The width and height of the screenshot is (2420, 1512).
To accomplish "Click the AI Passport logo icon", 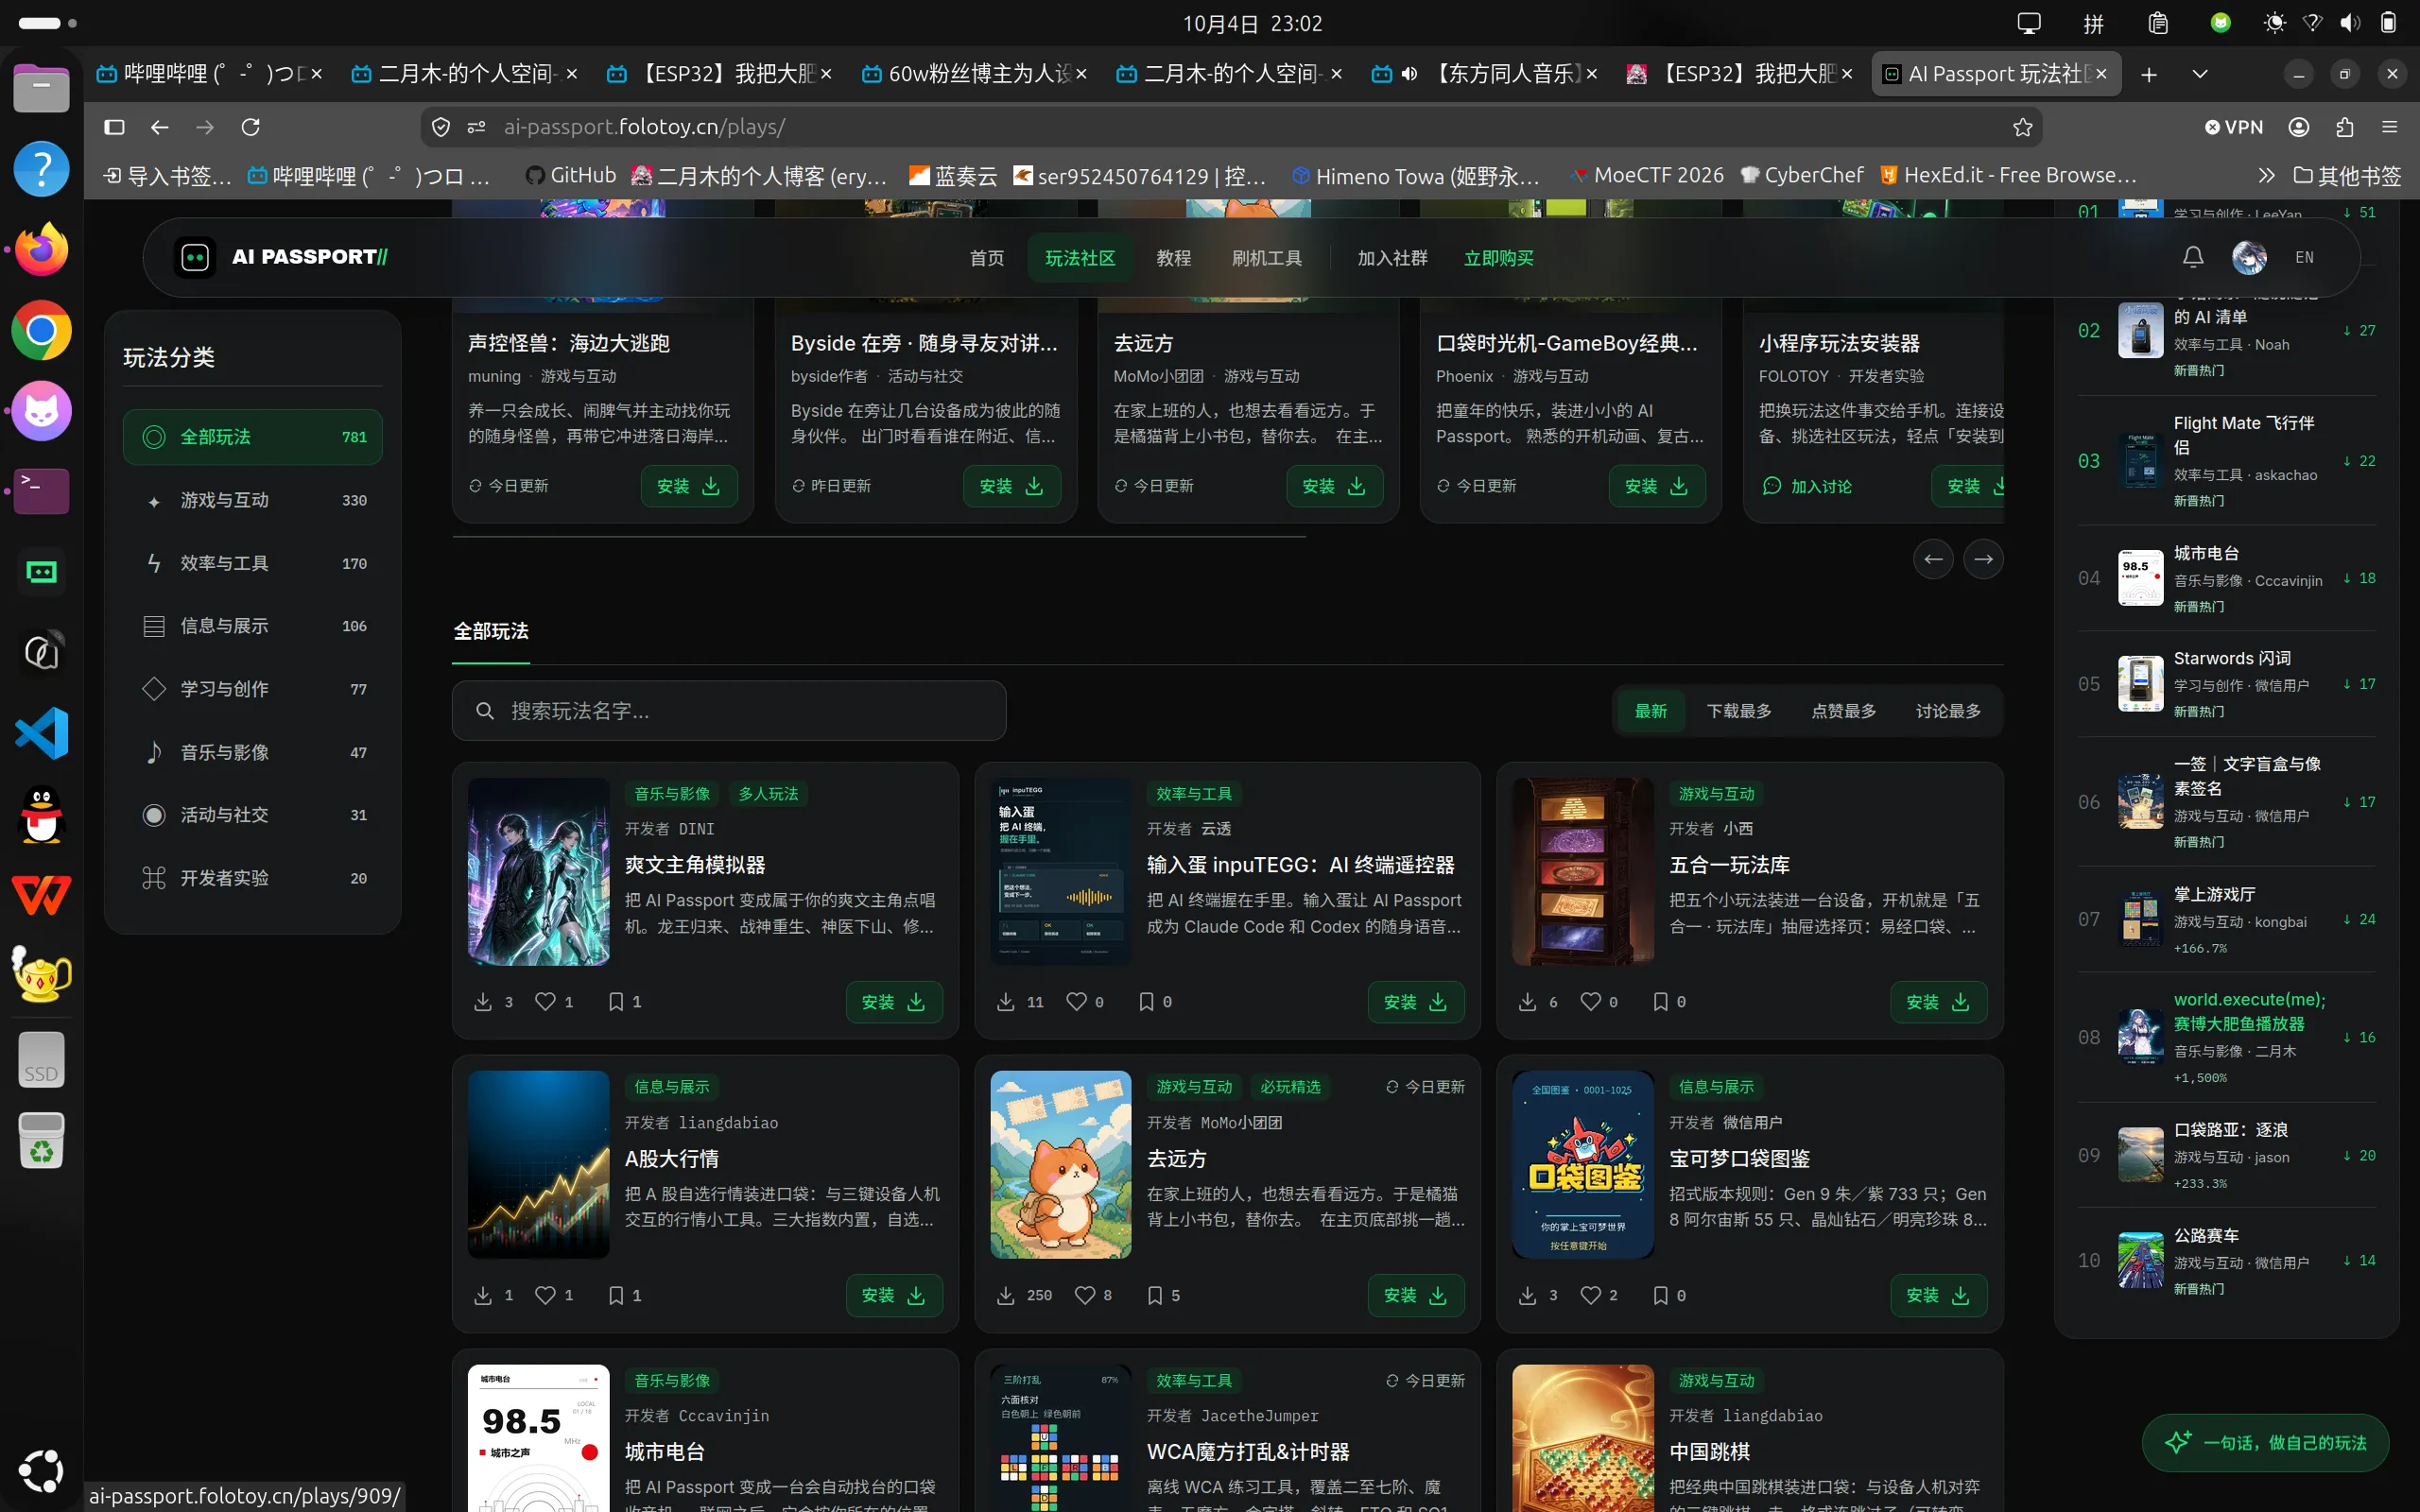I will 195,257.
